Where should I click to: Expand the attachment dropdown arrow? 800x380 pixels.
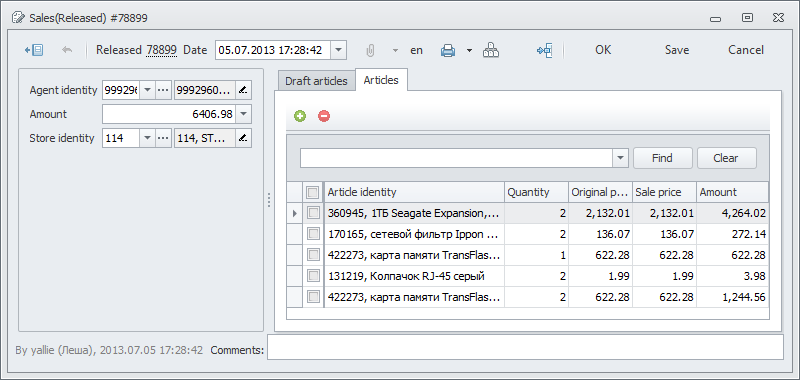click(395, 50)
